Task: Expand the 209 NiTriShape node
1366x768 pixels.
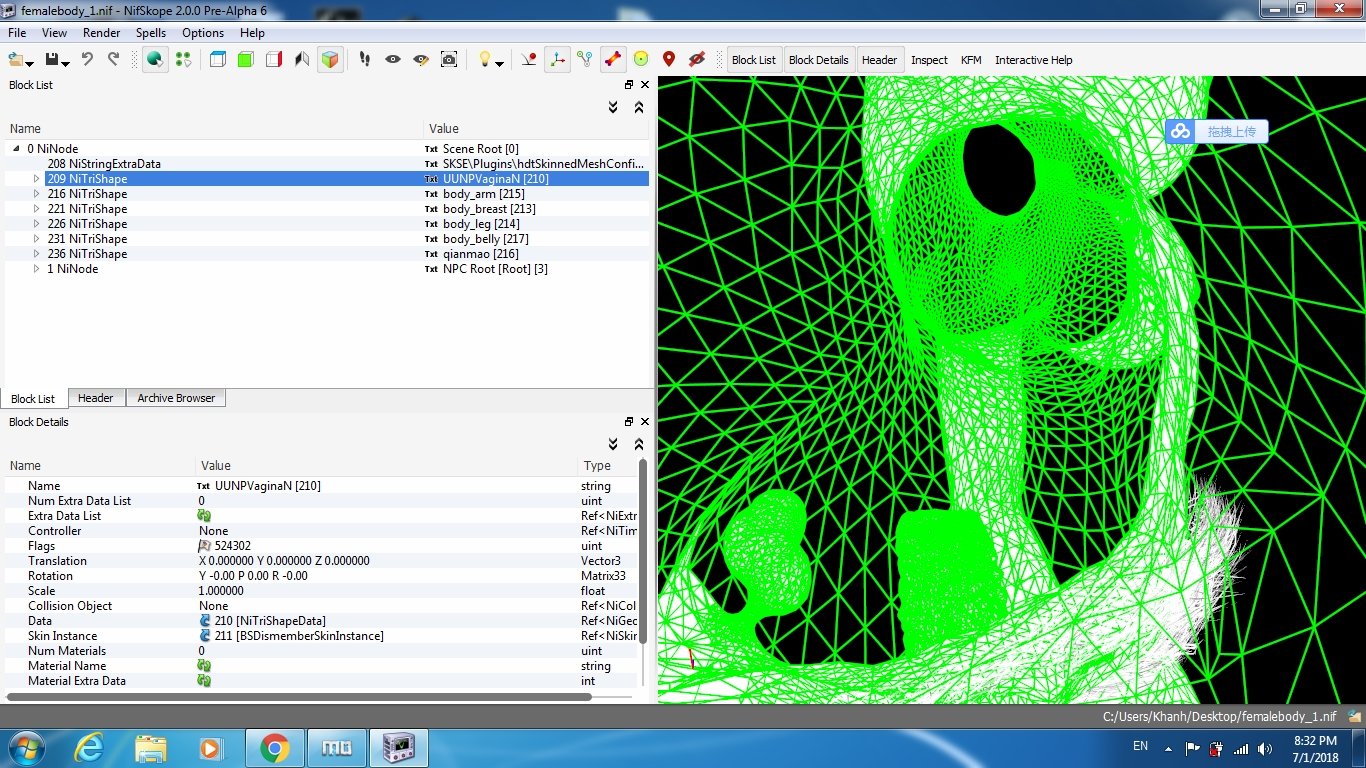Action: coord(37,179)
